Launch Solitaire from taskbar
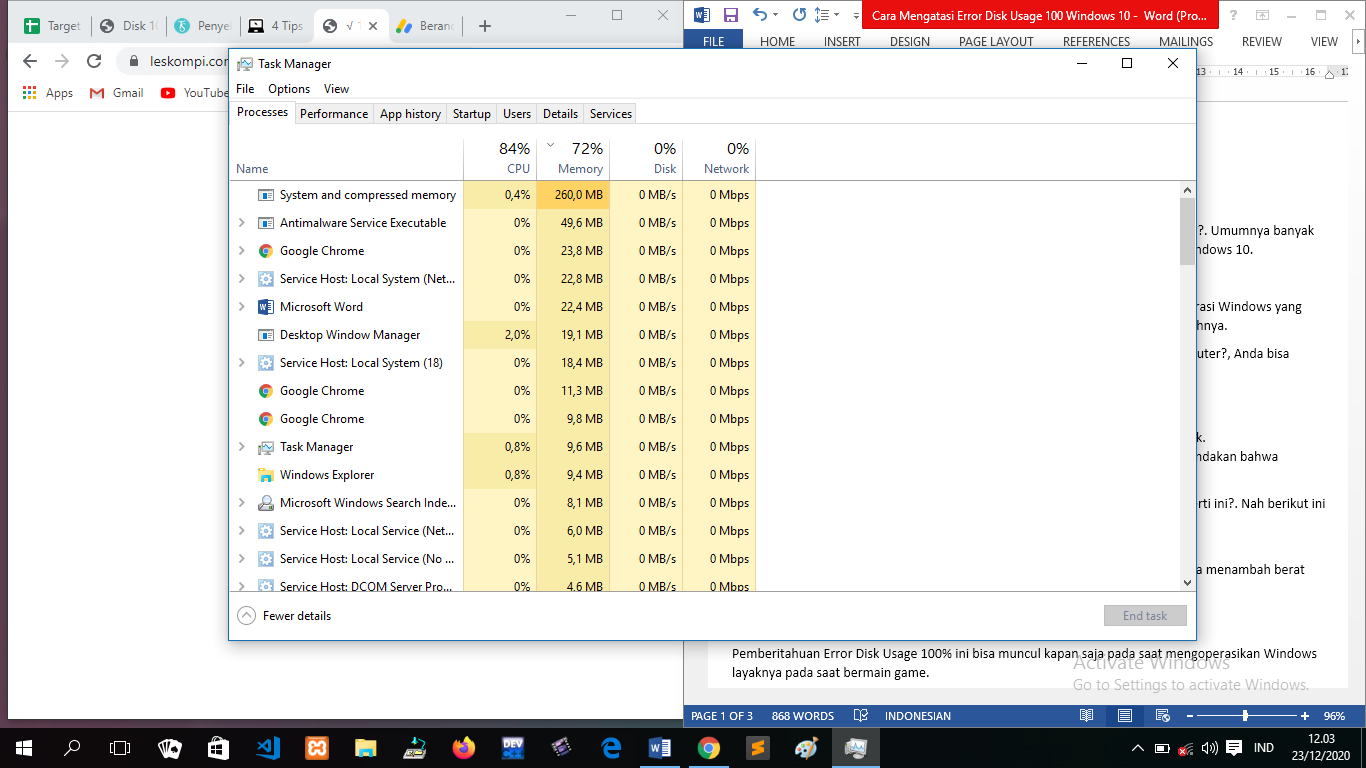Image resolution: width=1366 pixels, height=768 pixels. pos(170,747)
